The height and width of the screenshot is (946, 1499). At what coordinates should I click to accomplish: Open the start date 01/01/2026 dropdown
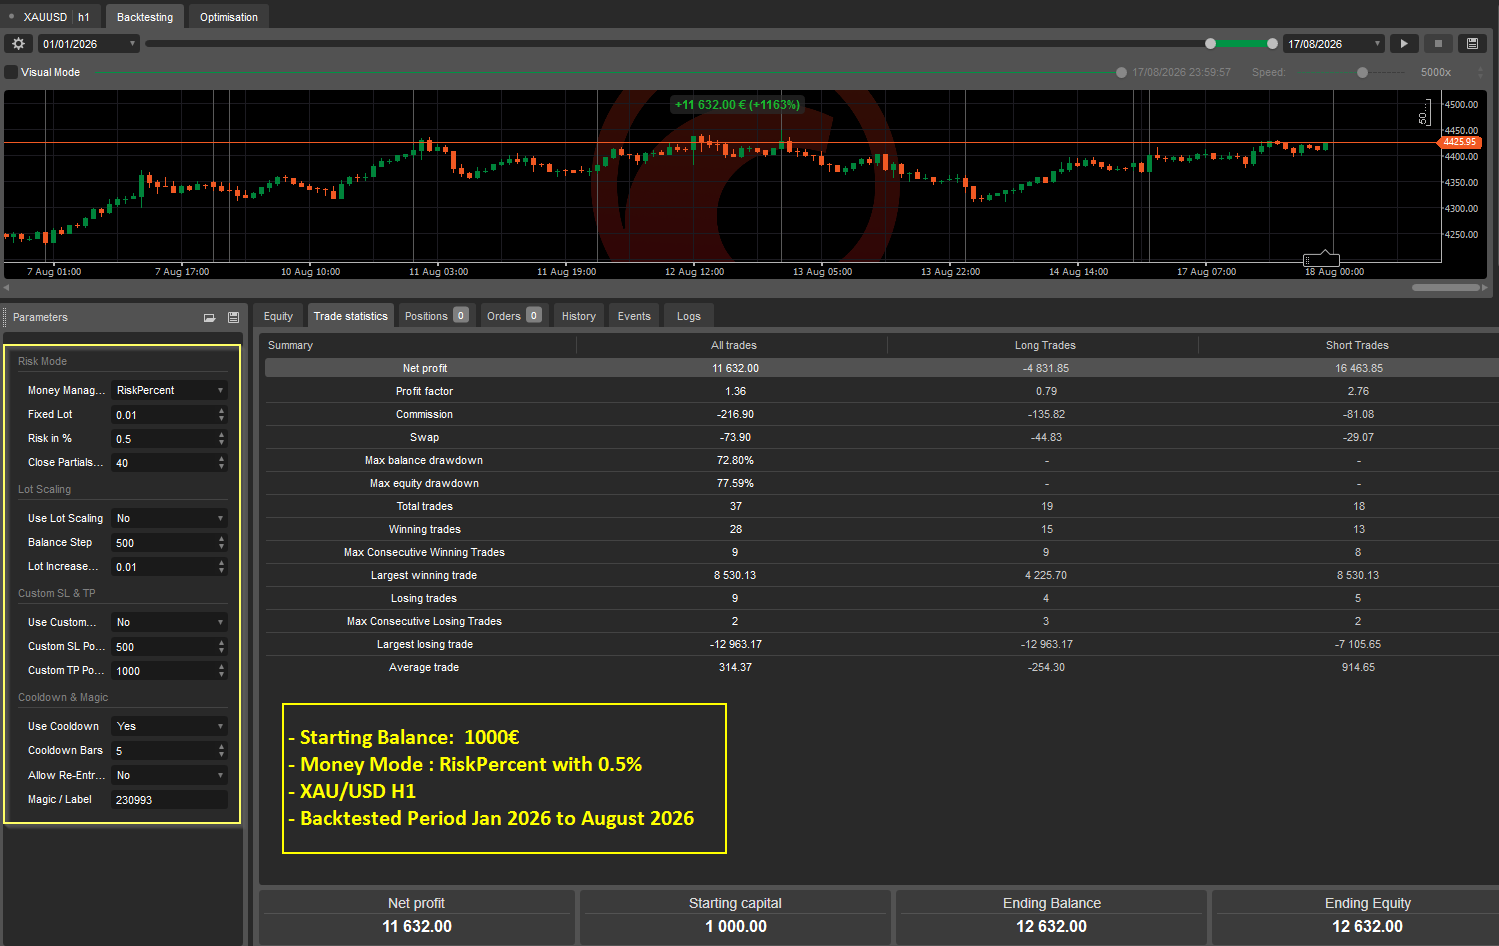tap(88, 44)
